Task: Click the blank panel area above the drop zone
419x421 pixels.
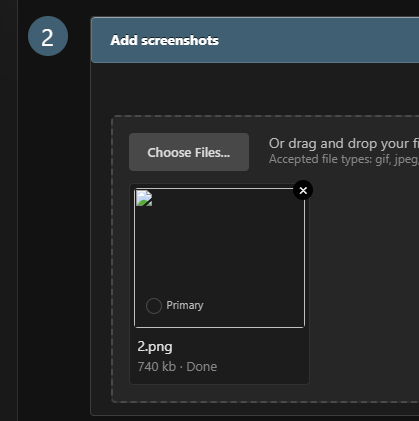Action: [255, 89]
